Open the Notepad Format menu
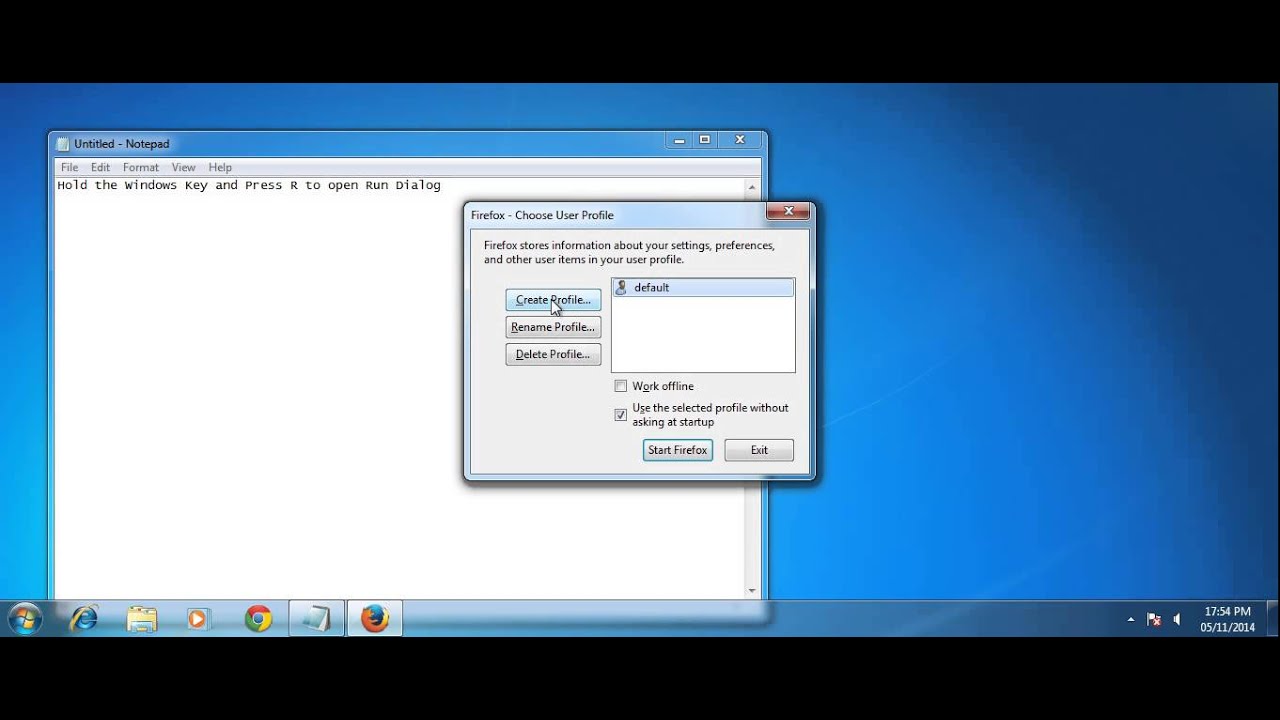Image resolution: width=1280 pixels, height=720 pixels. pyautogui.click(x=141, y=167)
